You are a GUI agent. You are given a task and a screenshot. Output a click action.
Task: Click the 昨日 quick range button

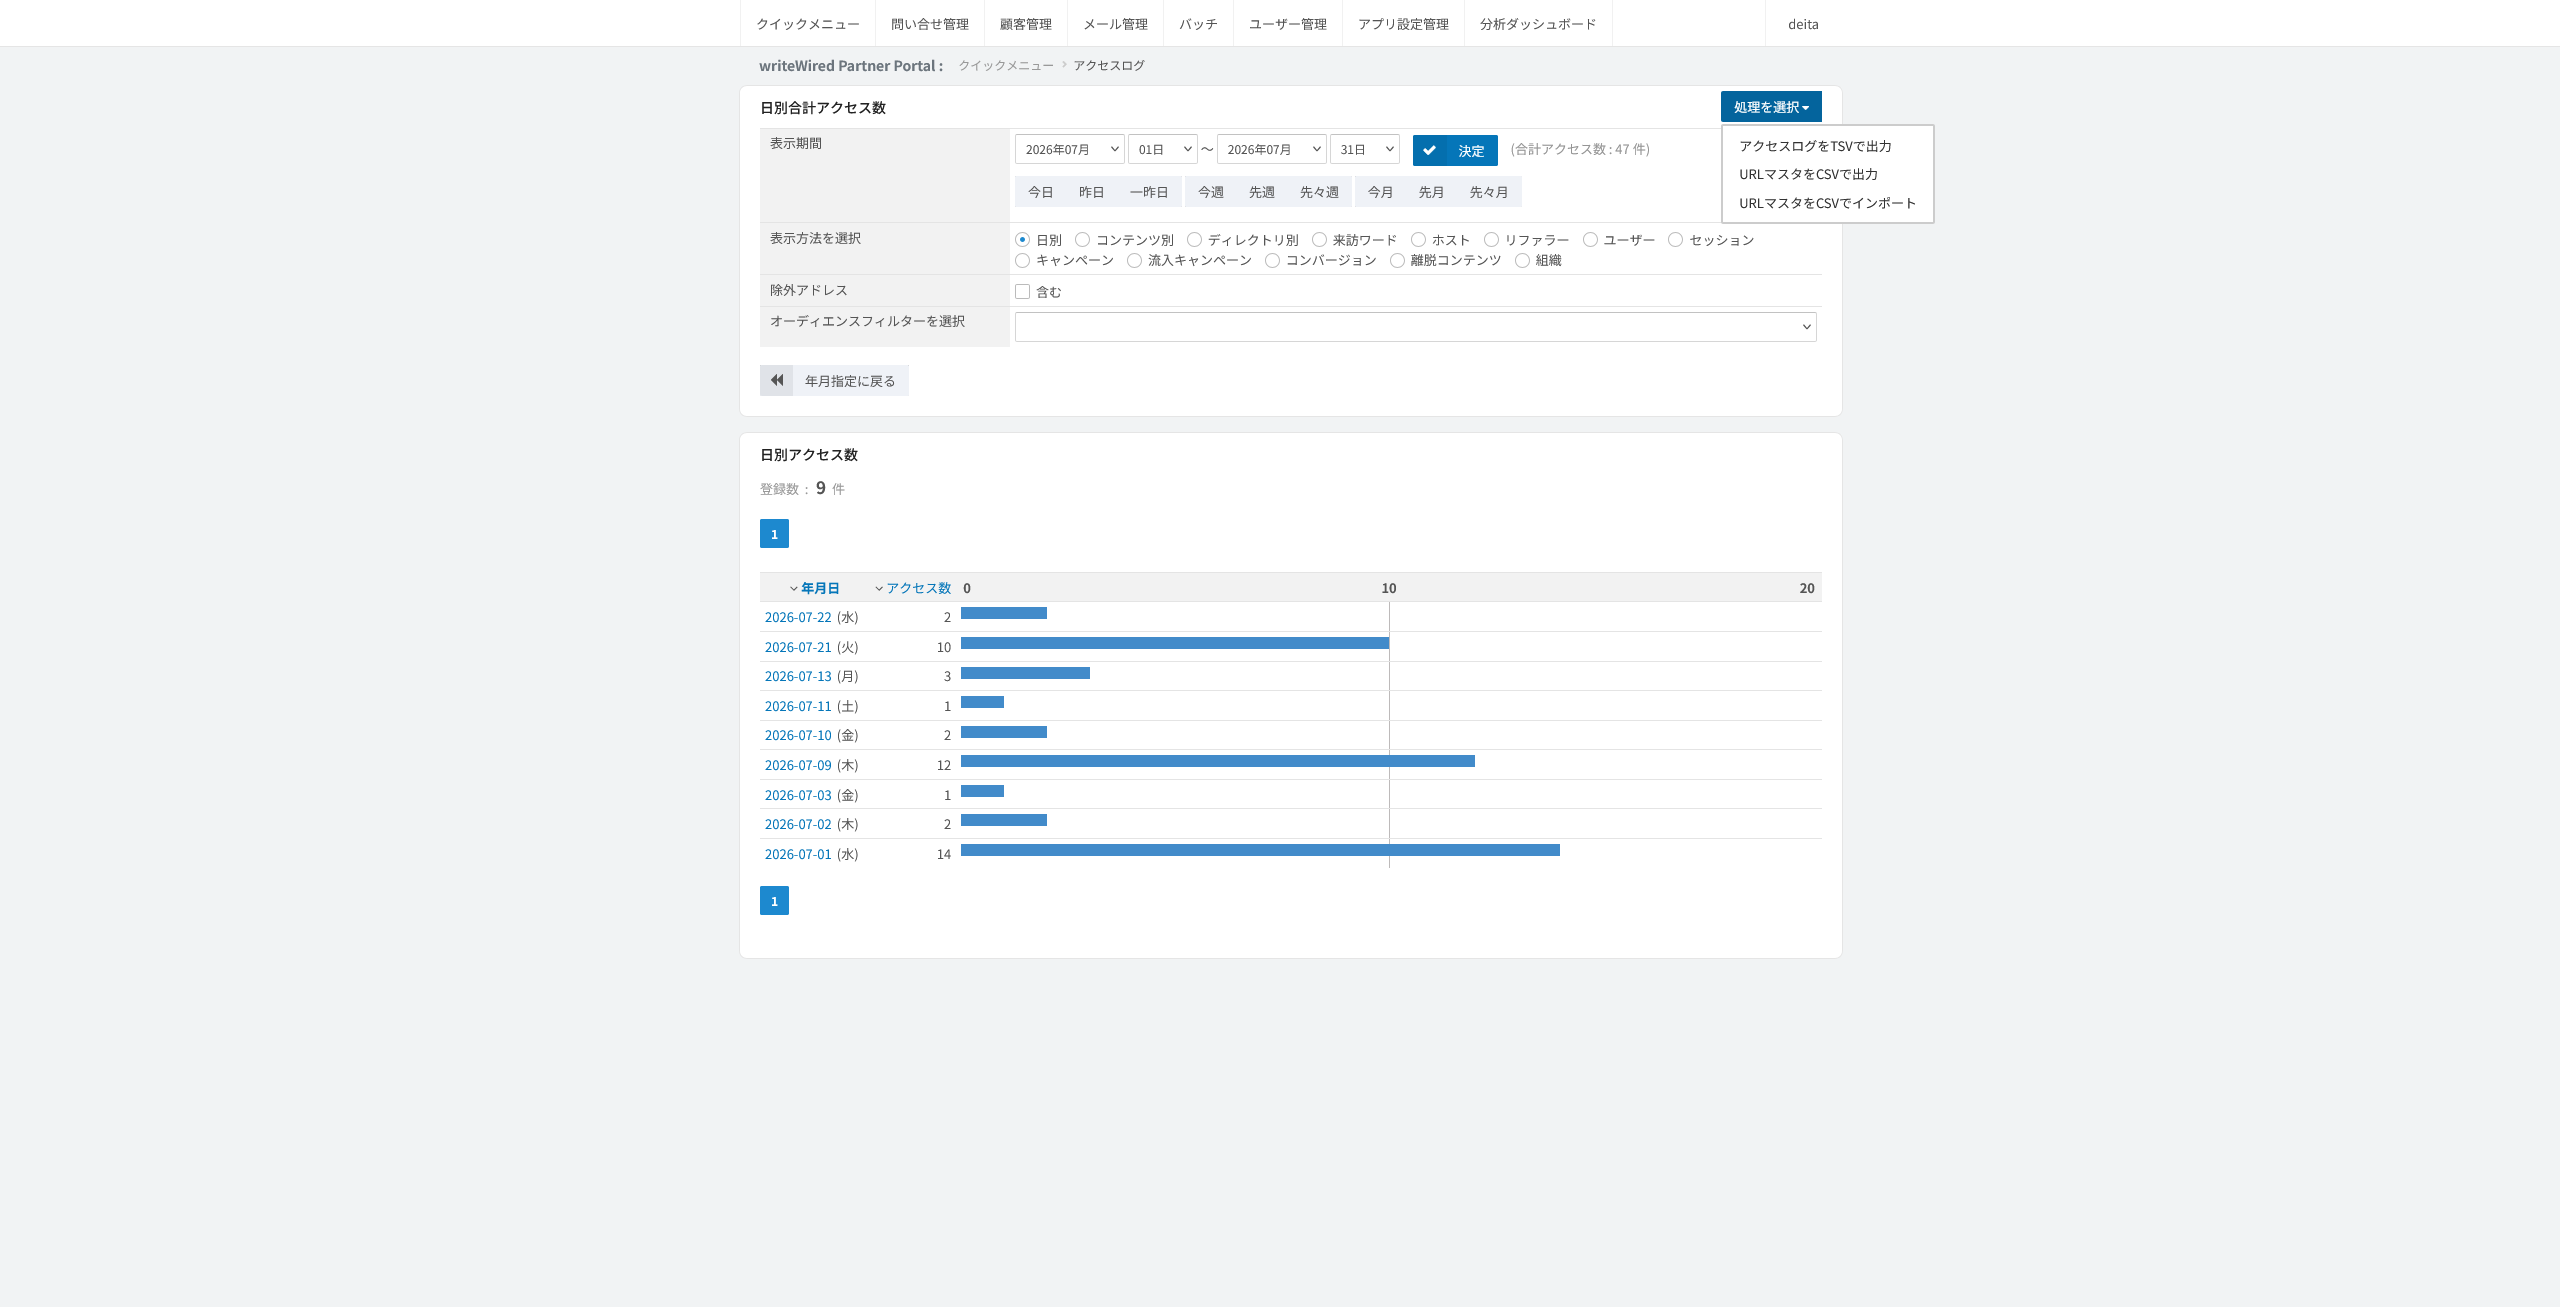coord(1092,192)
